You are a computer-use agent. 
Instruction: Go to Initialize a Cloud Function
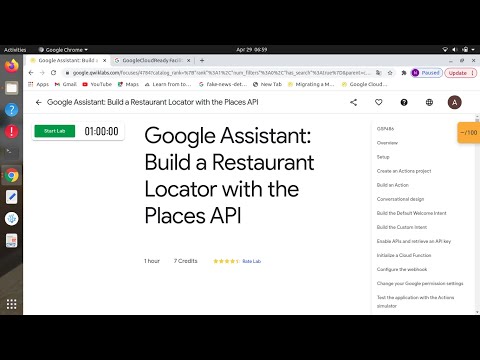tap(404, 255)
